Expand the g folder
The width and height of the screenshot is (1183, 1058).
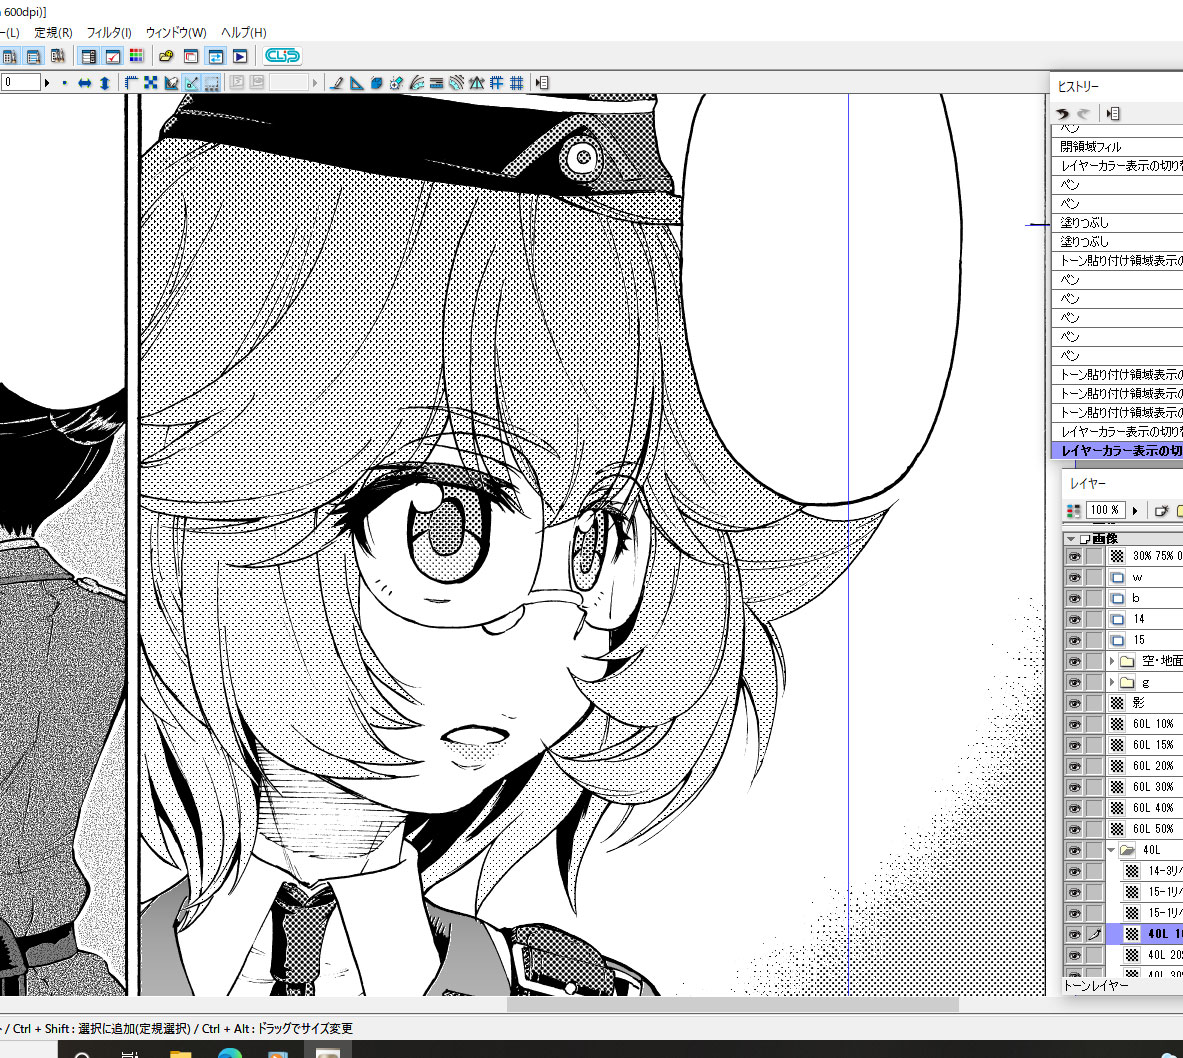point(1111,682)
